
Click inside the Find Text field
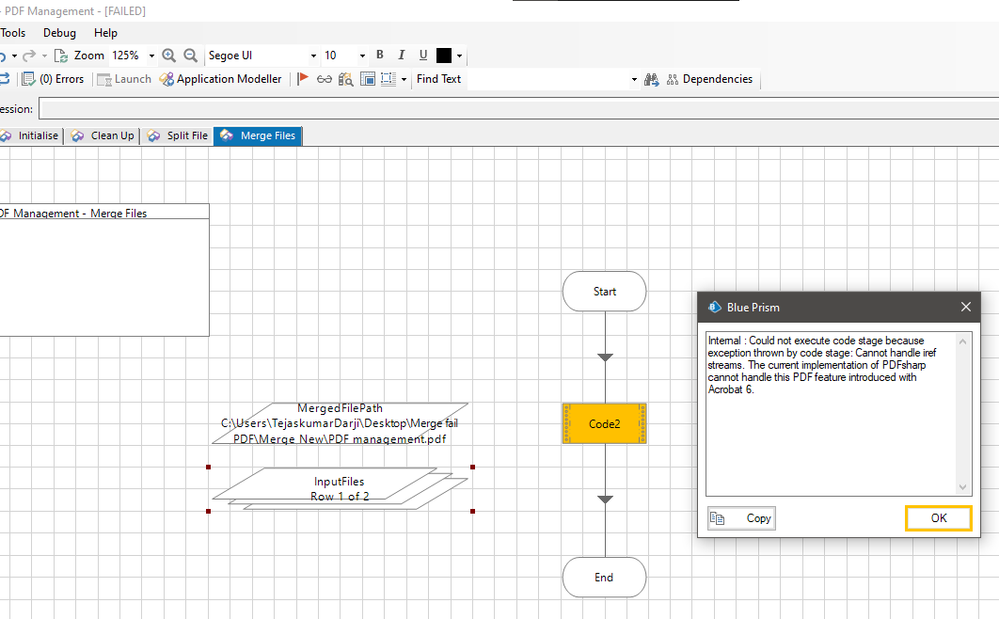(548, 80)
